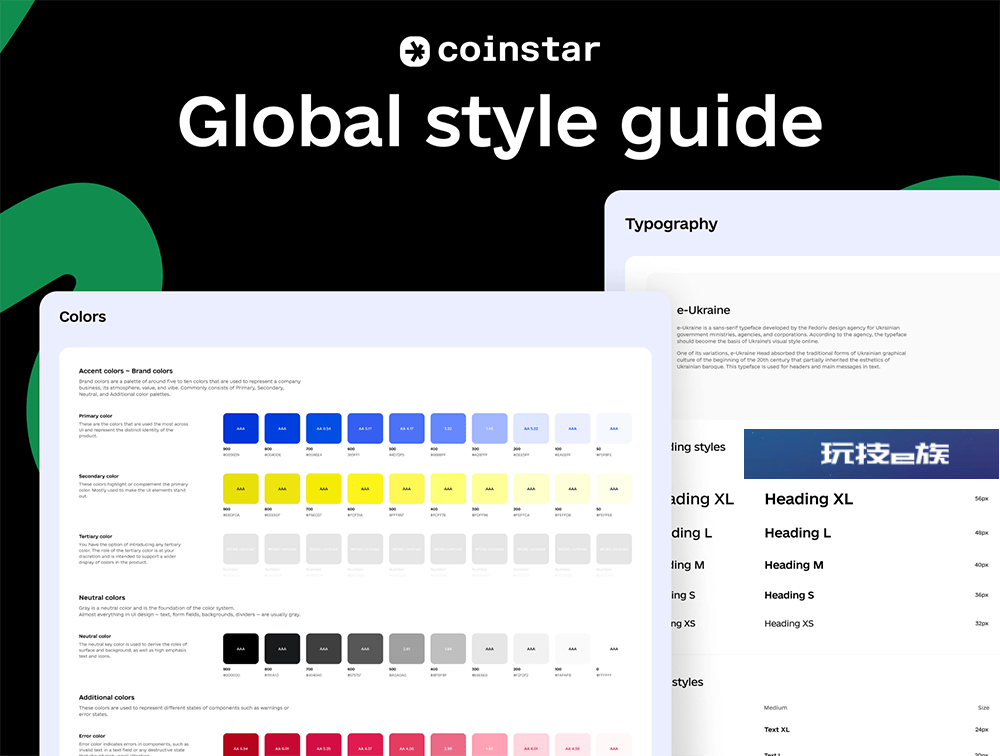Click the Heading XS regular sample

pos(789,623)
